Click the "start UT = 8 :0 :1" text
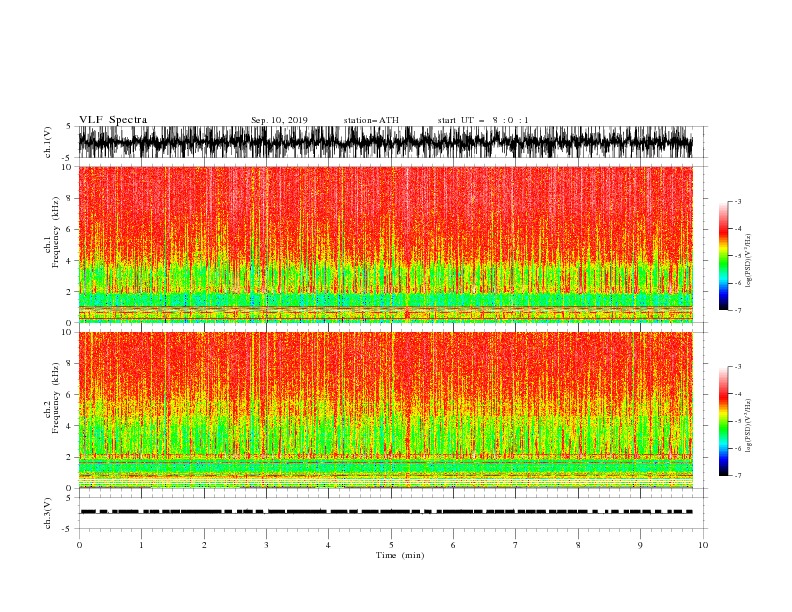The width and height of the screenshot is (792, 612). click(483, 120)
